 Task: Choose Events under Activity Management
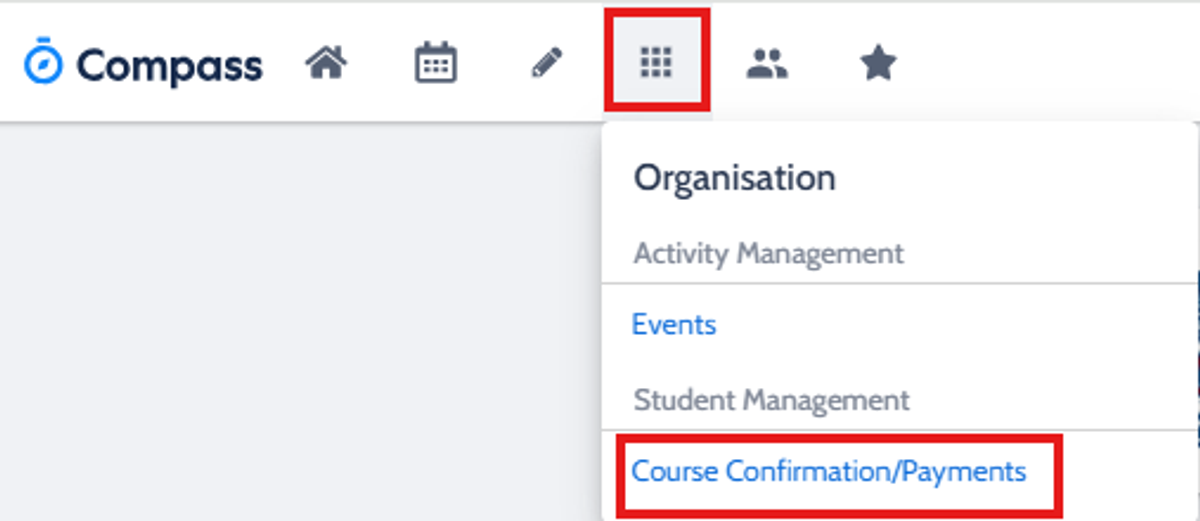(674, 324)
